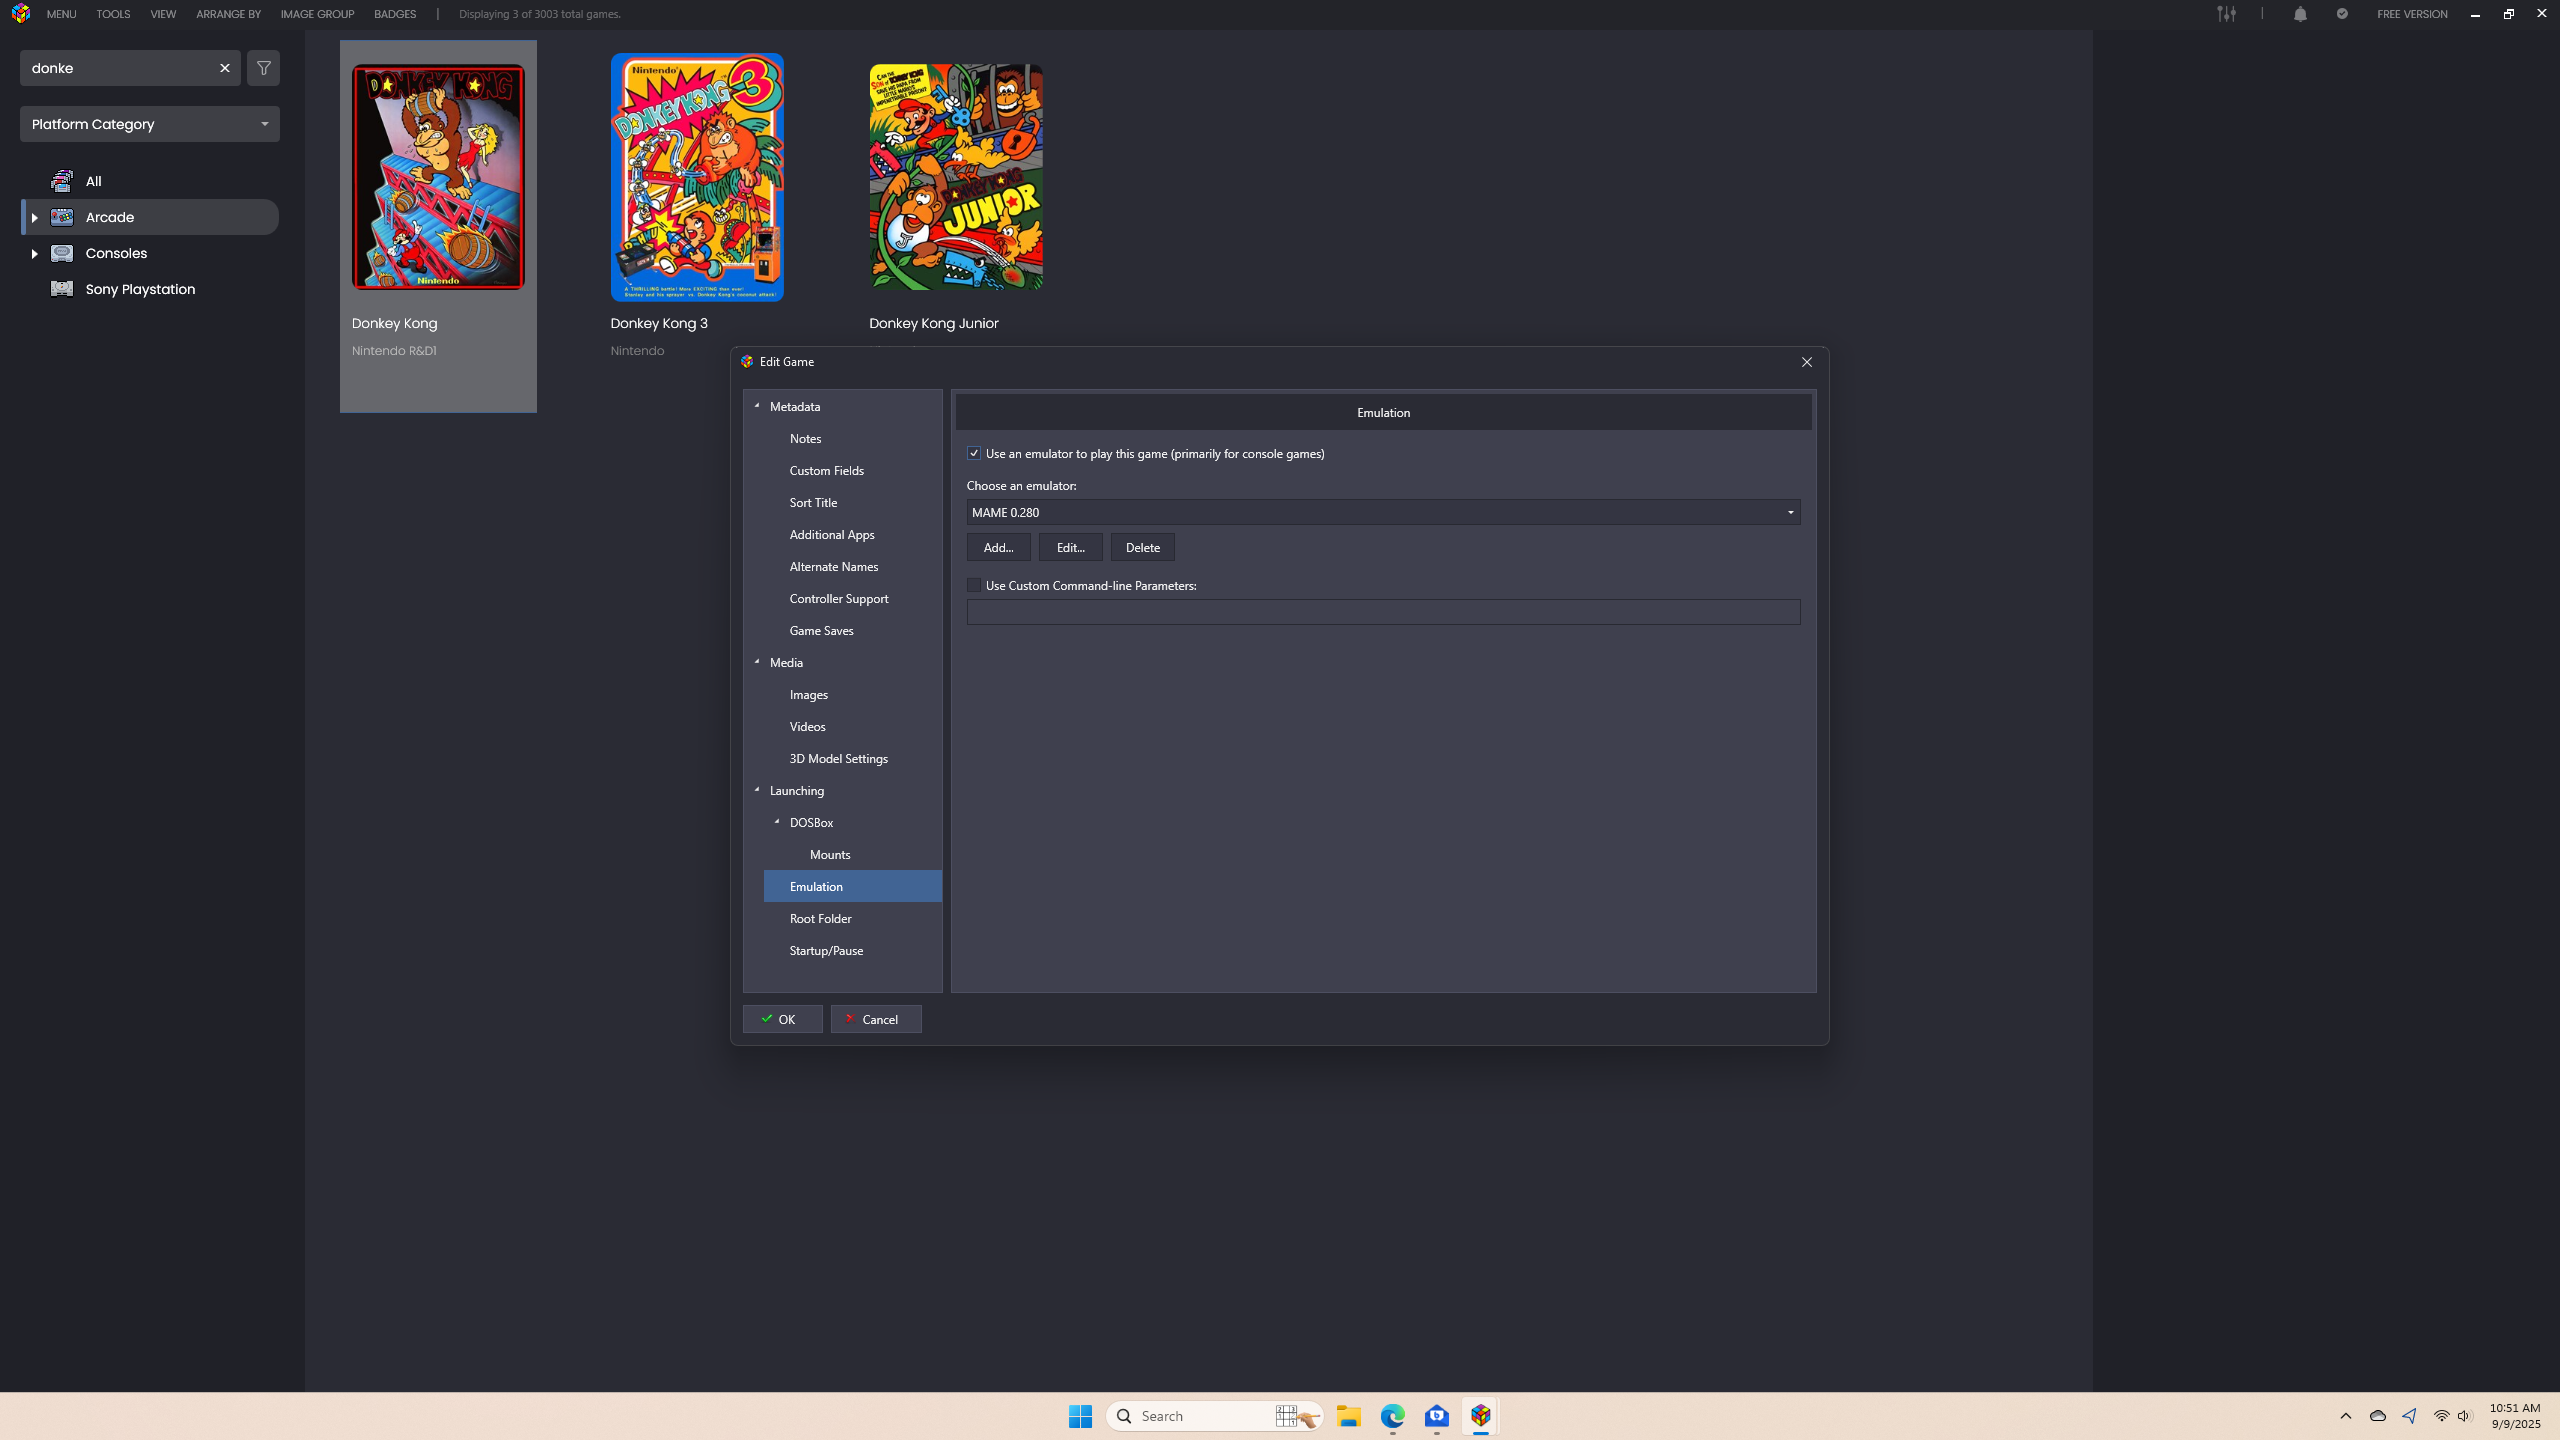Click the Cancel button
The image size is (2560, 1440).
click(876, 1019)
